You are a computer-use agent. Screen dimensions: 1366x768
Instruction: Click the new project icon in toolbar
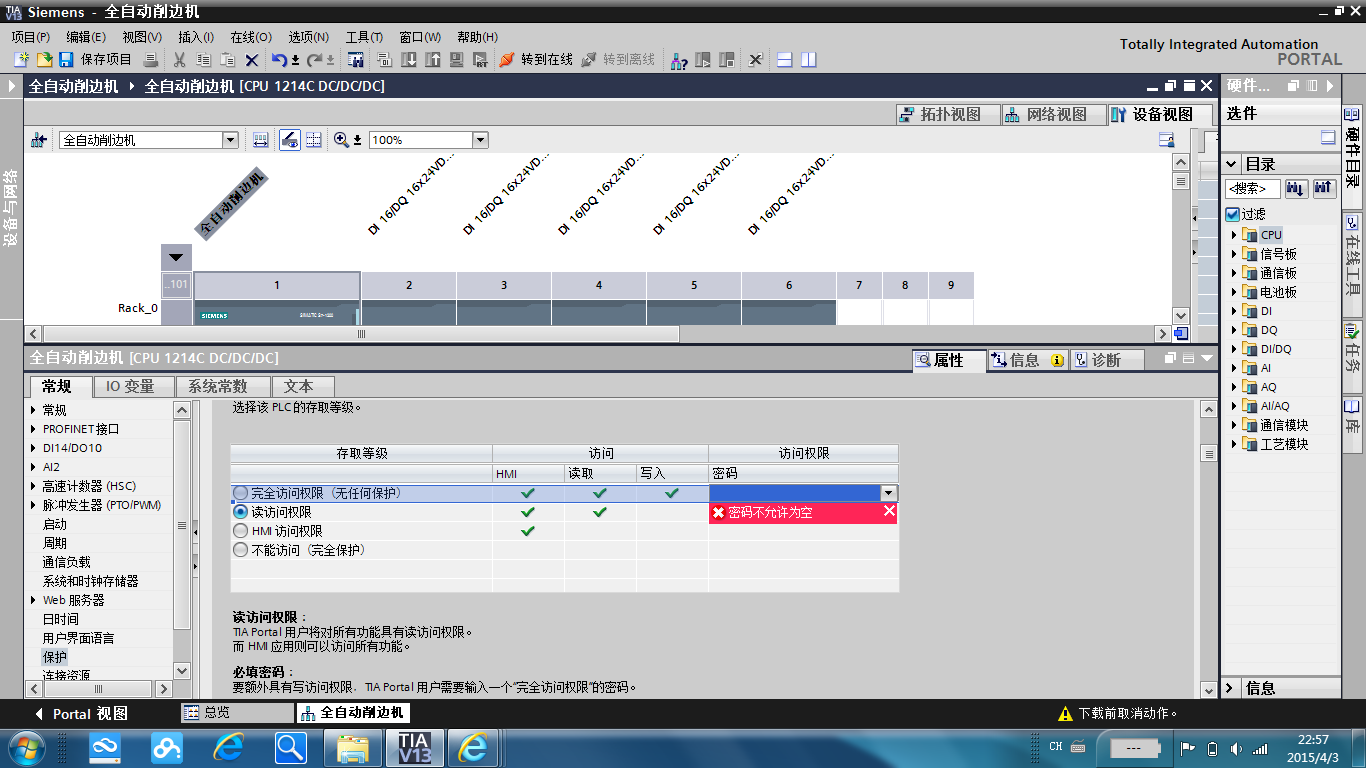[x=21, y=60]
